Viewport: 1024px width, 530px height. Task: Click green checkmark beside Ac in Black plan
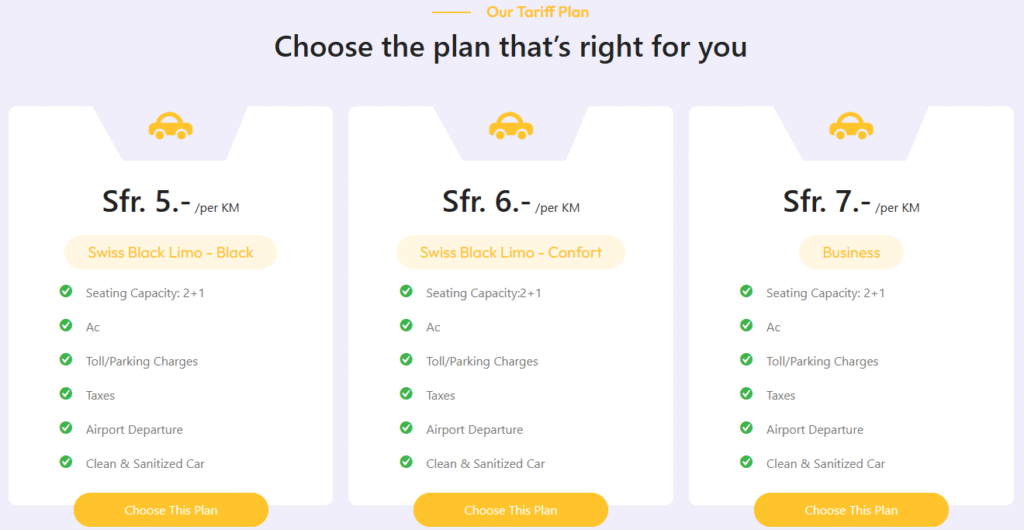[66, 326]
